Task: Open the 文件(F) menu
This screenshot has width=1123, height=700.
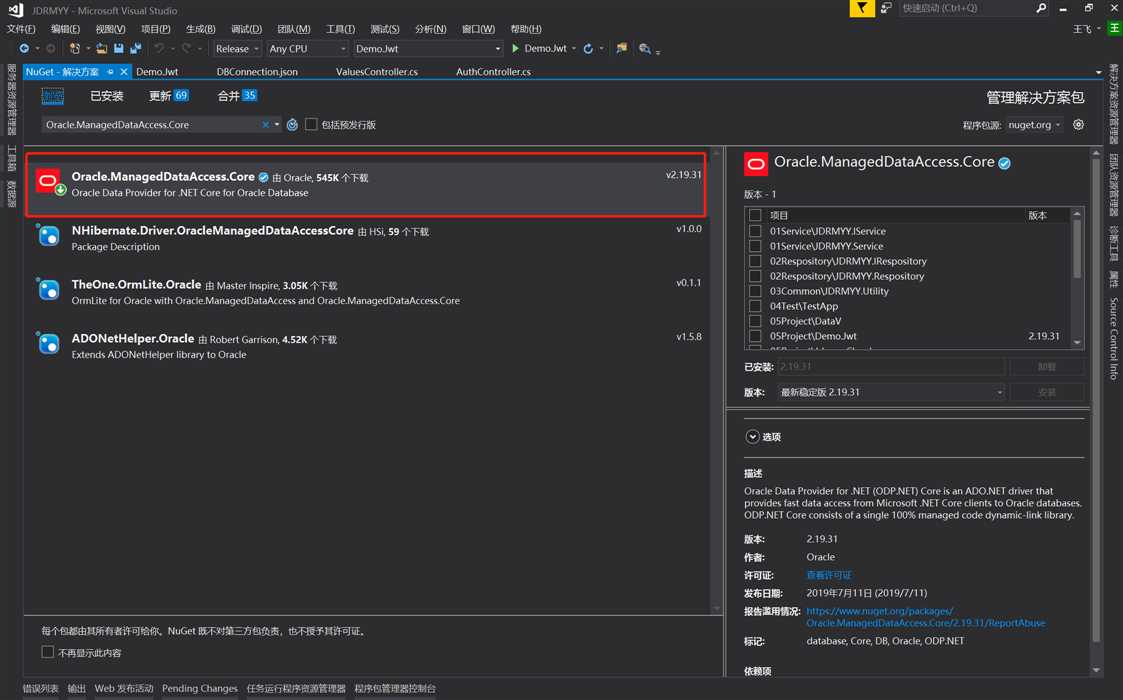Action: click(21, 29)
